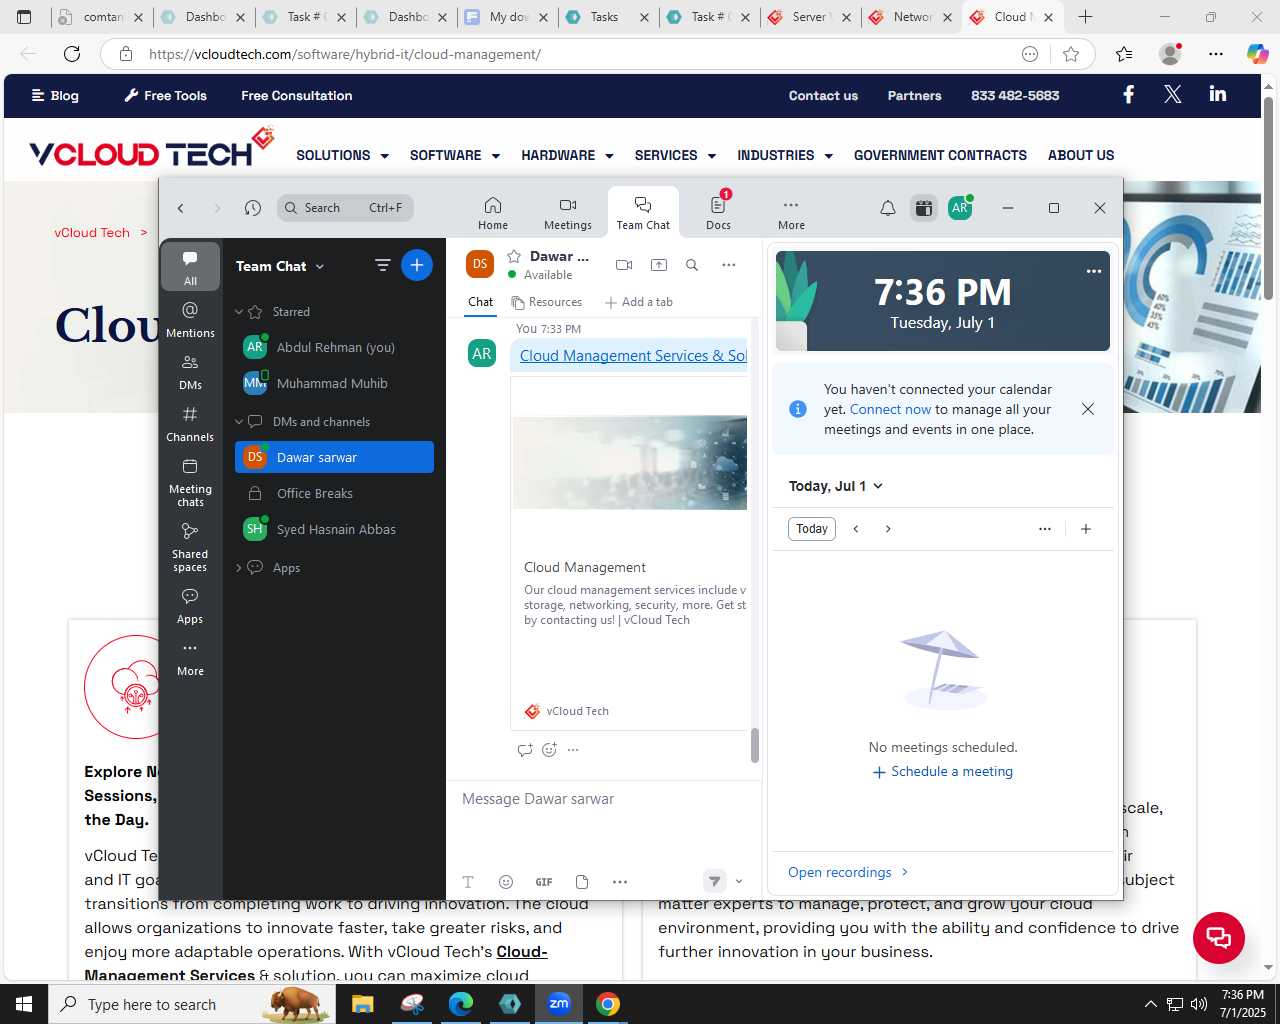Add an emoji reaction to the message
The image size is (1280, 1024).
[549, 750]
